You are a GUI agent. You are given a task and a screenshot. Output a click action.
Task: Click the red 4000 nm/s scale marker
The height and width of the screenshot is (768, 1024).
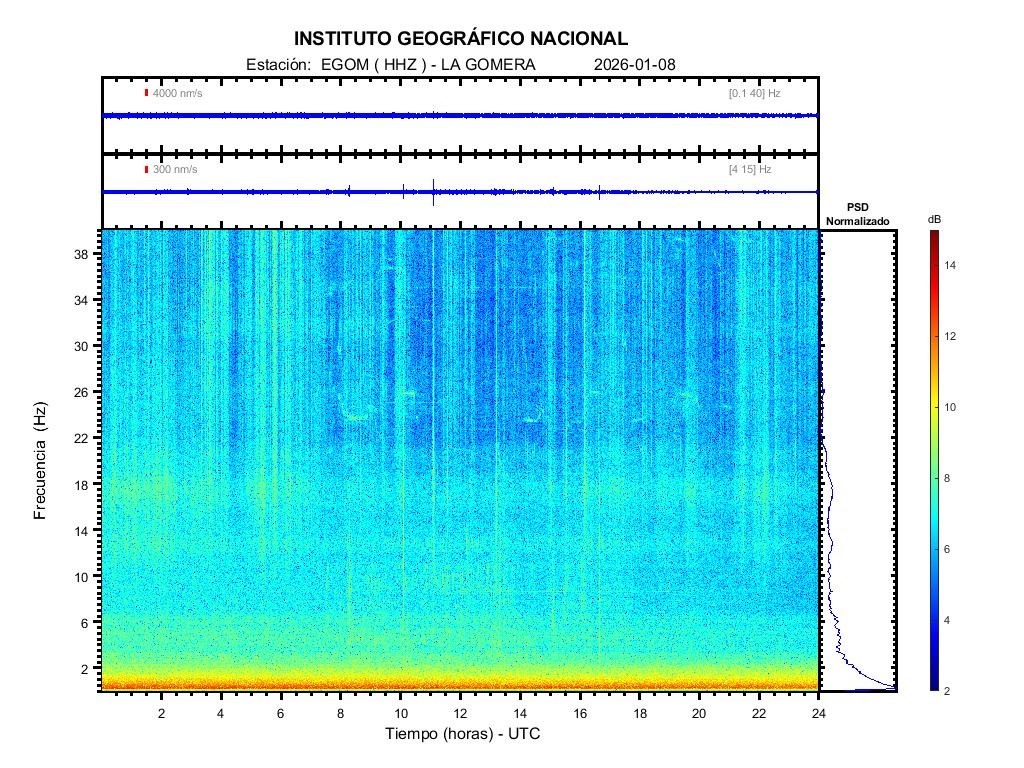[x=147, y=93]
